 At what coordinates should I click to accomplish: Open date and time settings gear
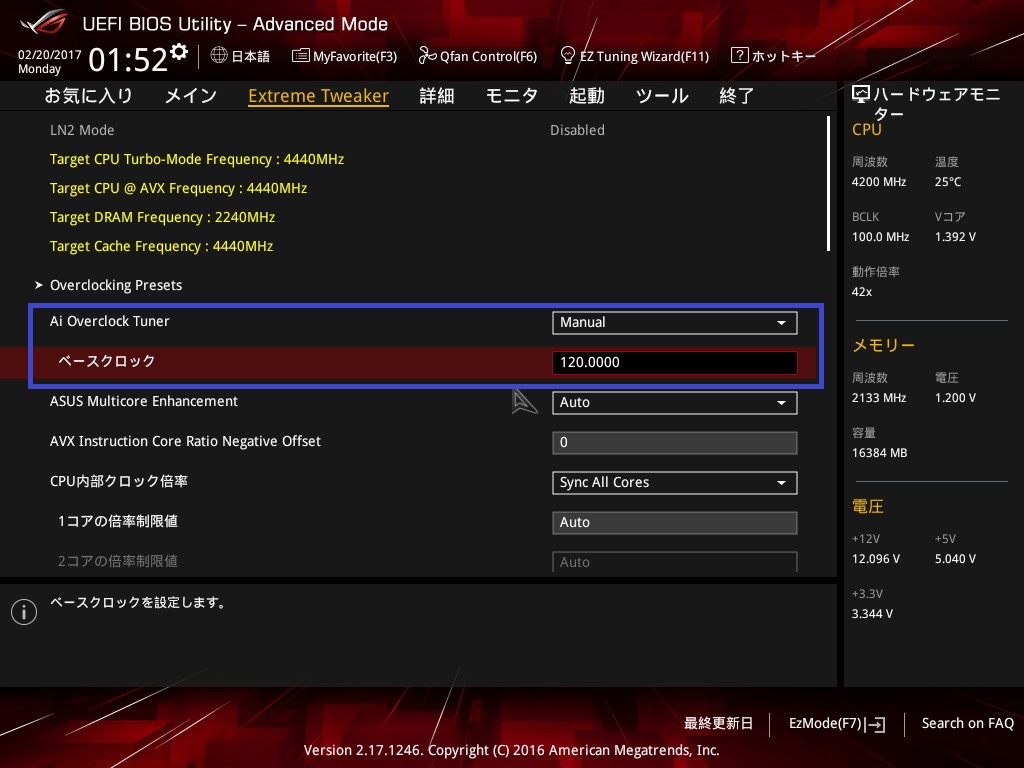coord(179,52)
